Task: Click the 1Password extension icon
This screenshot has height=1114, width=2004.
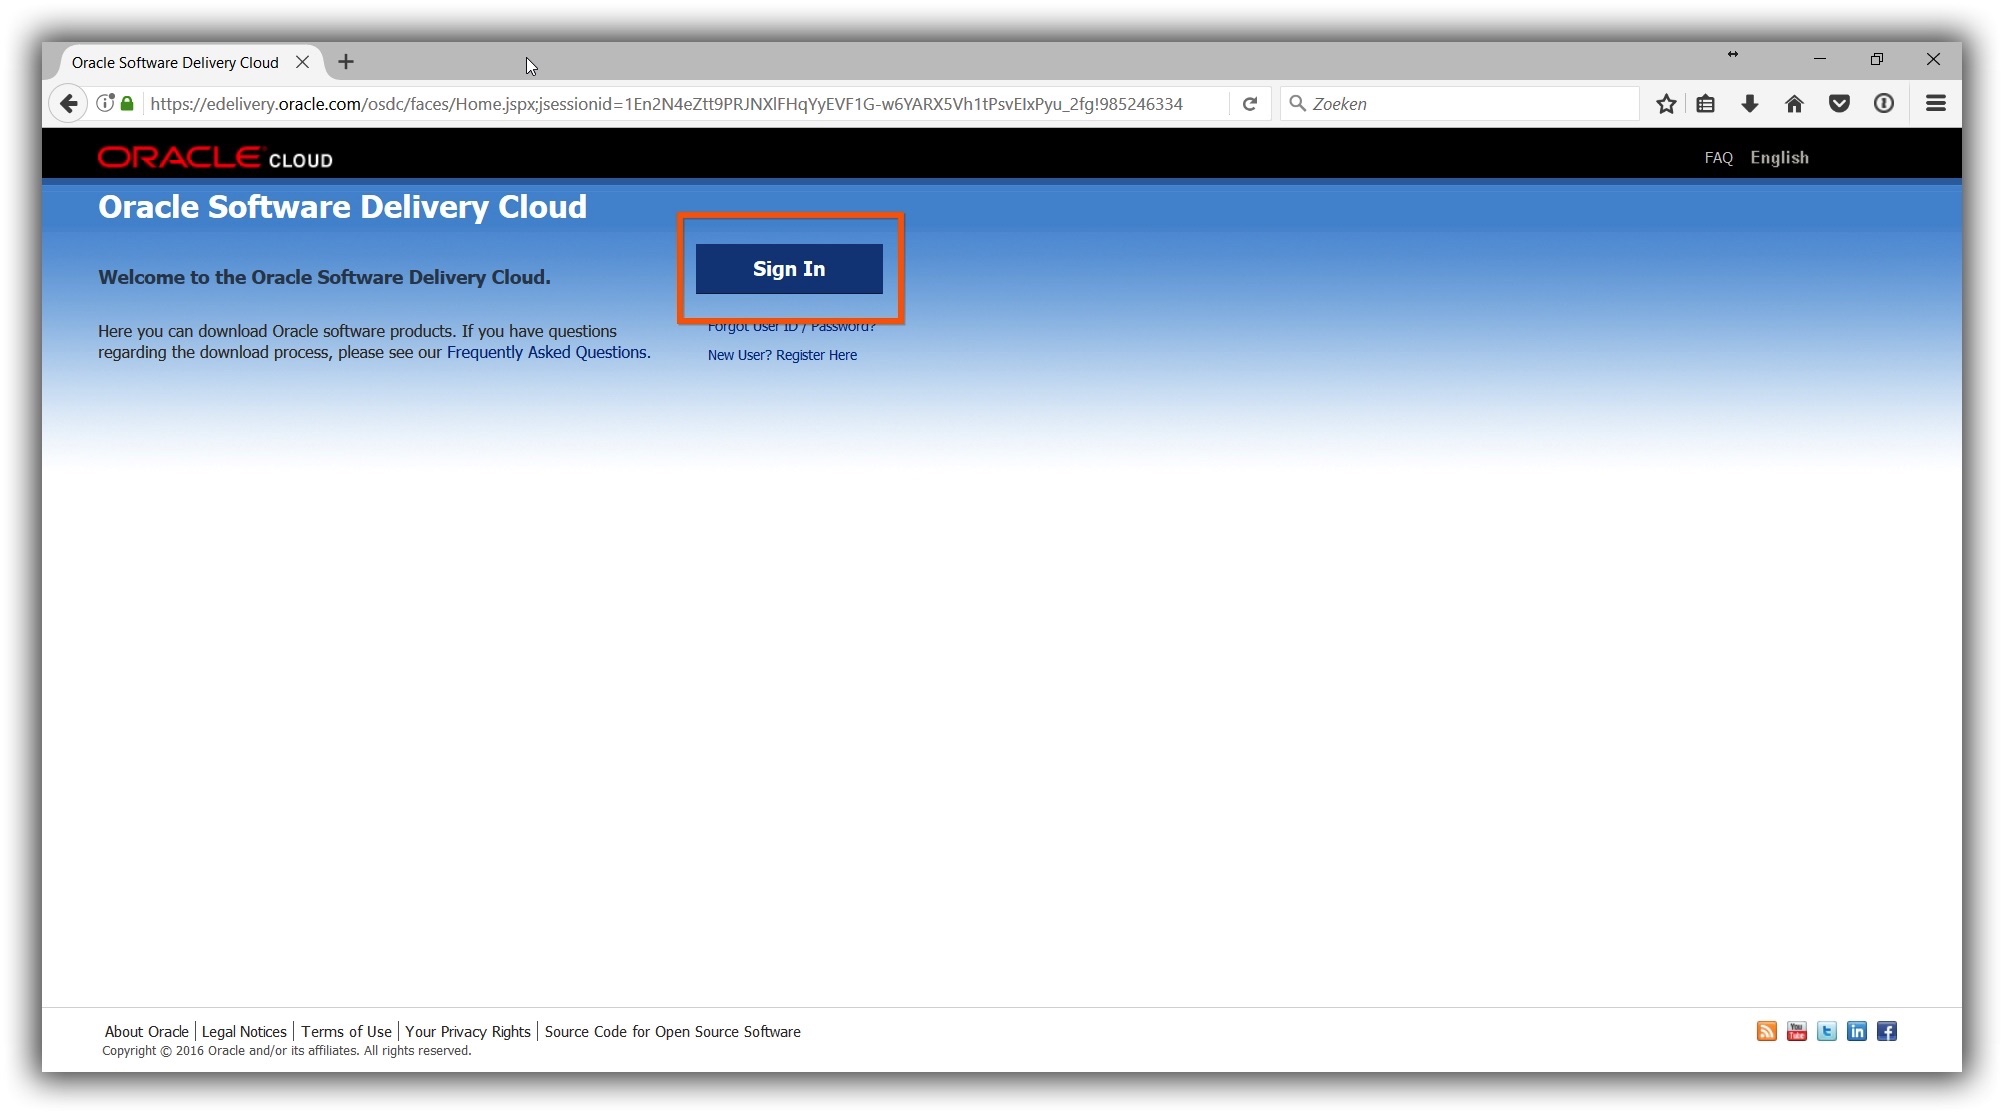Action: pyautogui.click(x=1883, y=103)
